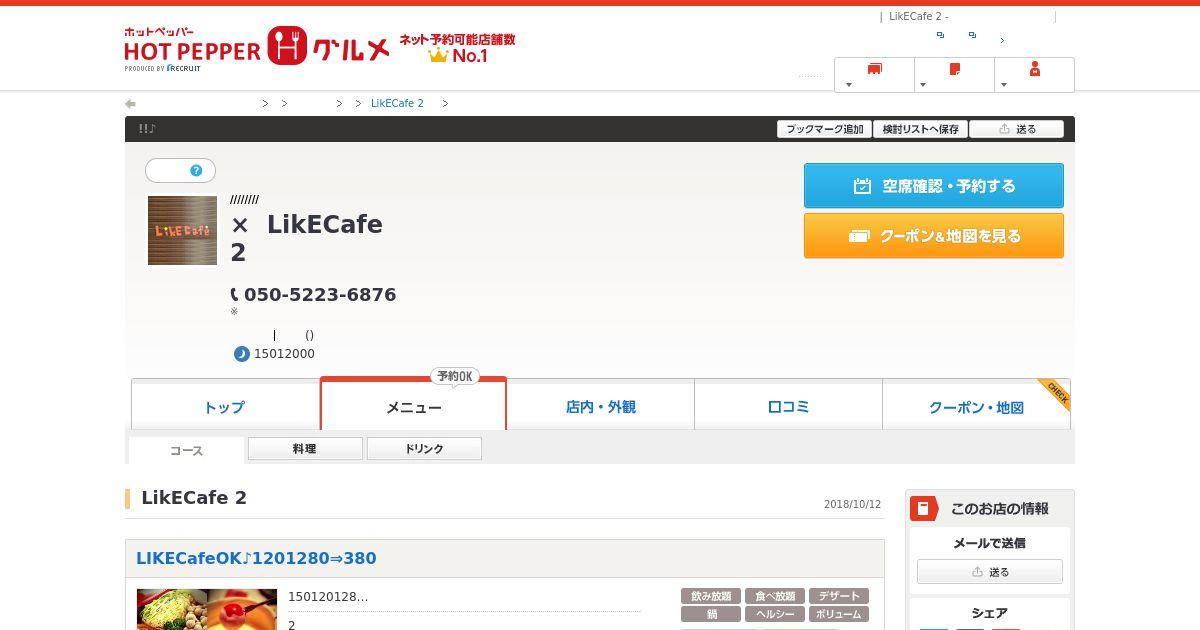Click the 飲み放題 tag
The image size is (1200, 630).
[x=712, y=596]
